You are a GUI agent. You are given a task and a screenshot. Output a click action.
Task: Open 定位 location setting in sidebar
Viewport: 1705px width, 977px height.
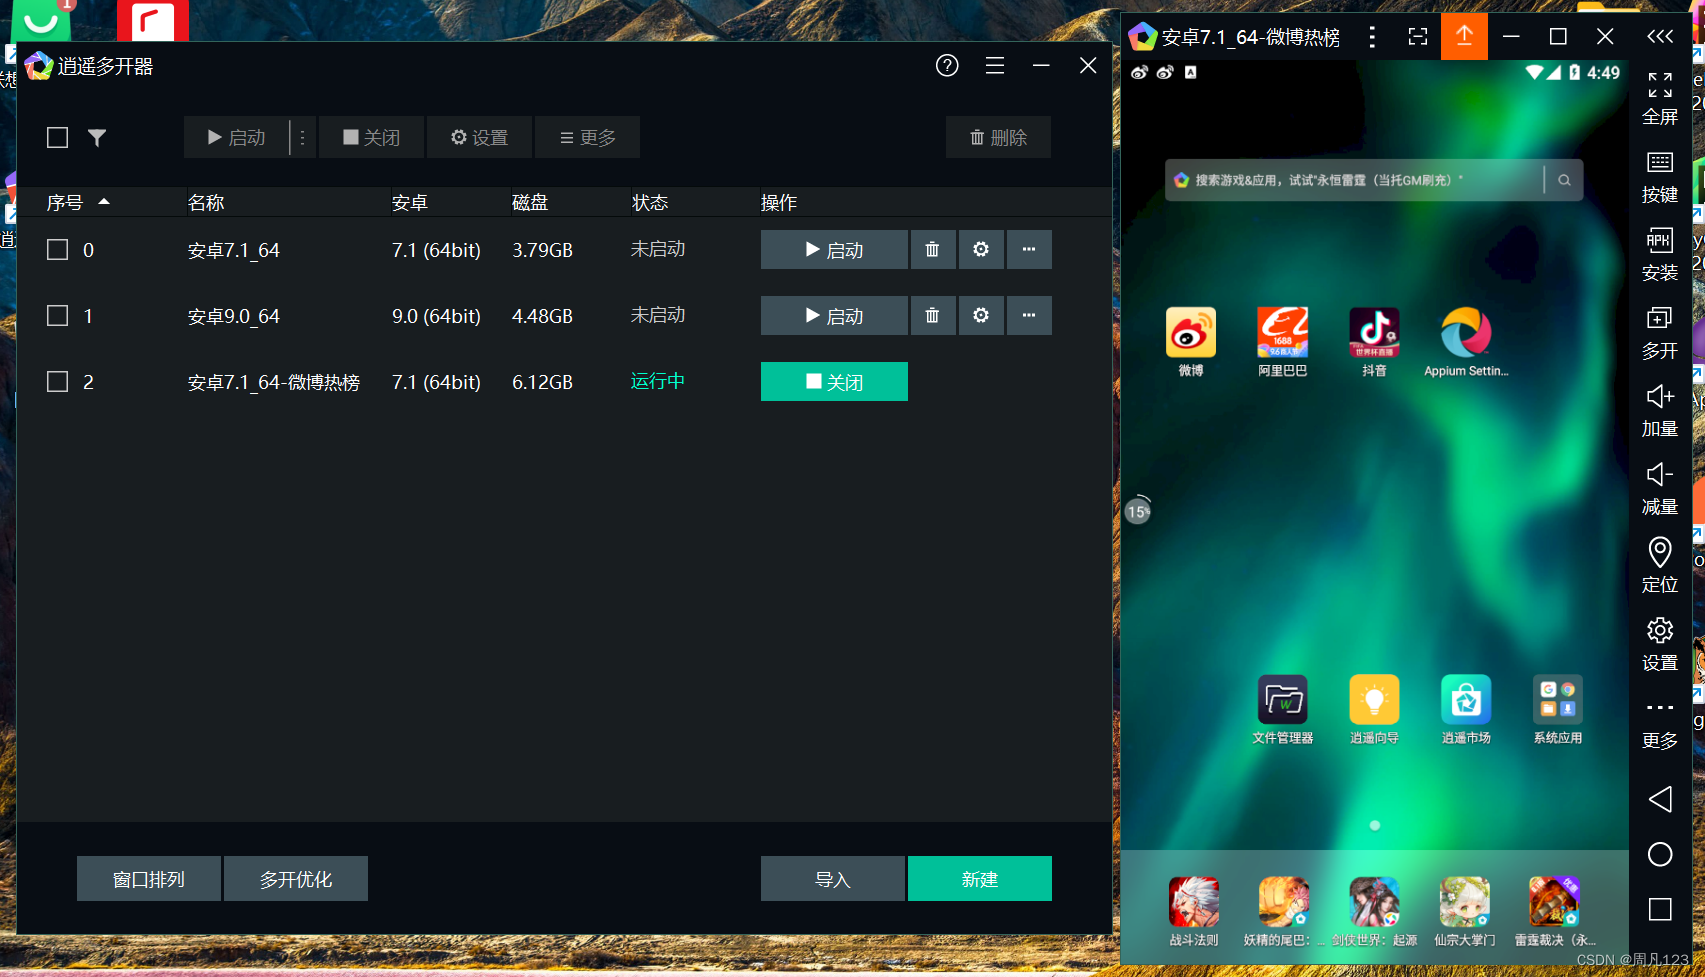pos(1660,566)
